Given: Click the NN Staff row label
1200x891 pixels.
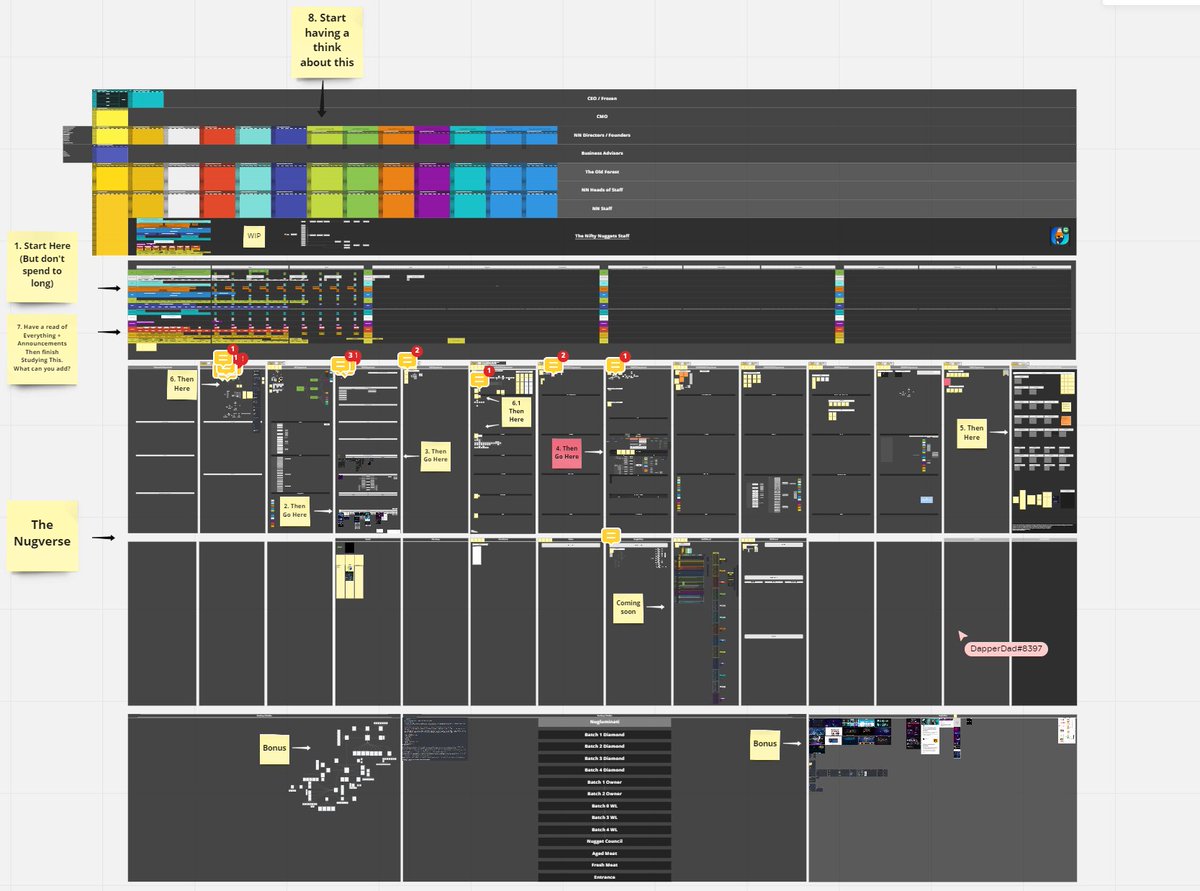Looking at the screenshot, I should click(x=602, y=209).
